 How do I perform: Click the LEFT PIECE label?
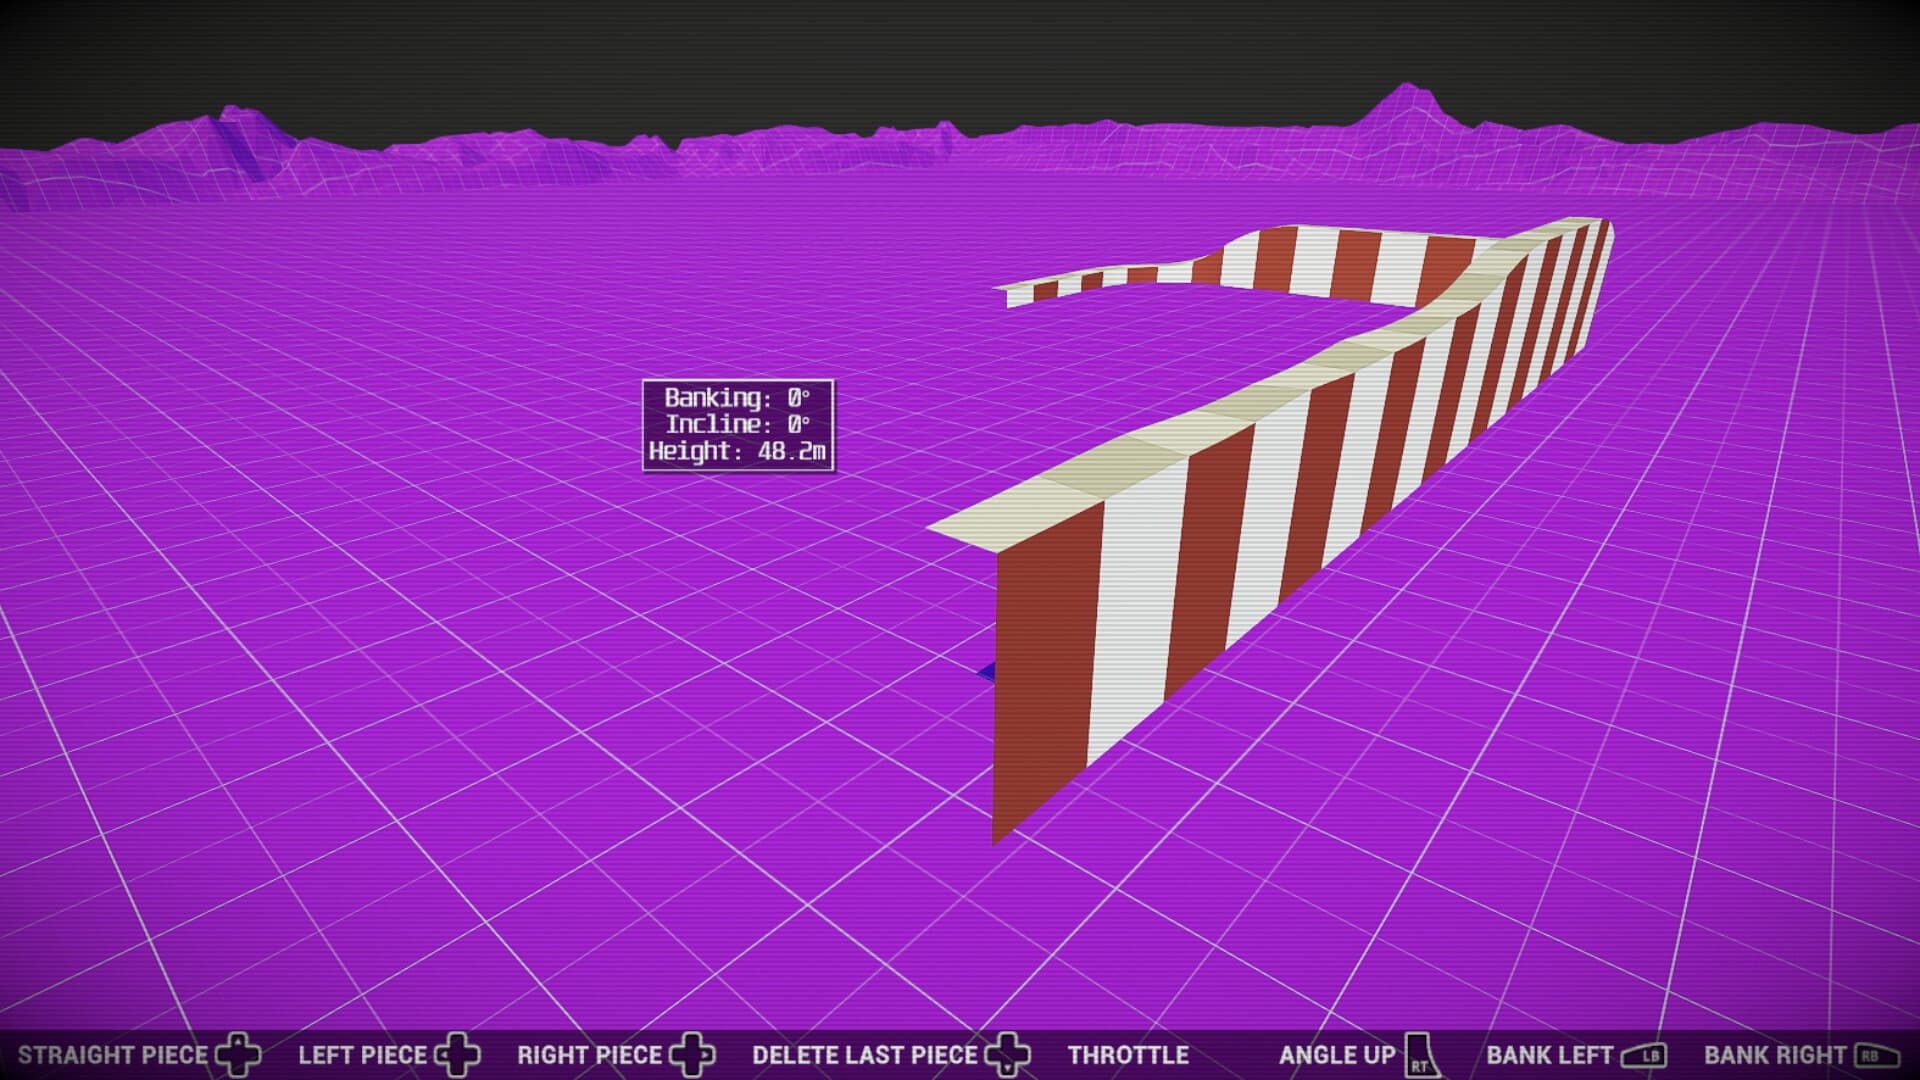pyautogui.click(x=362, y=1055)
